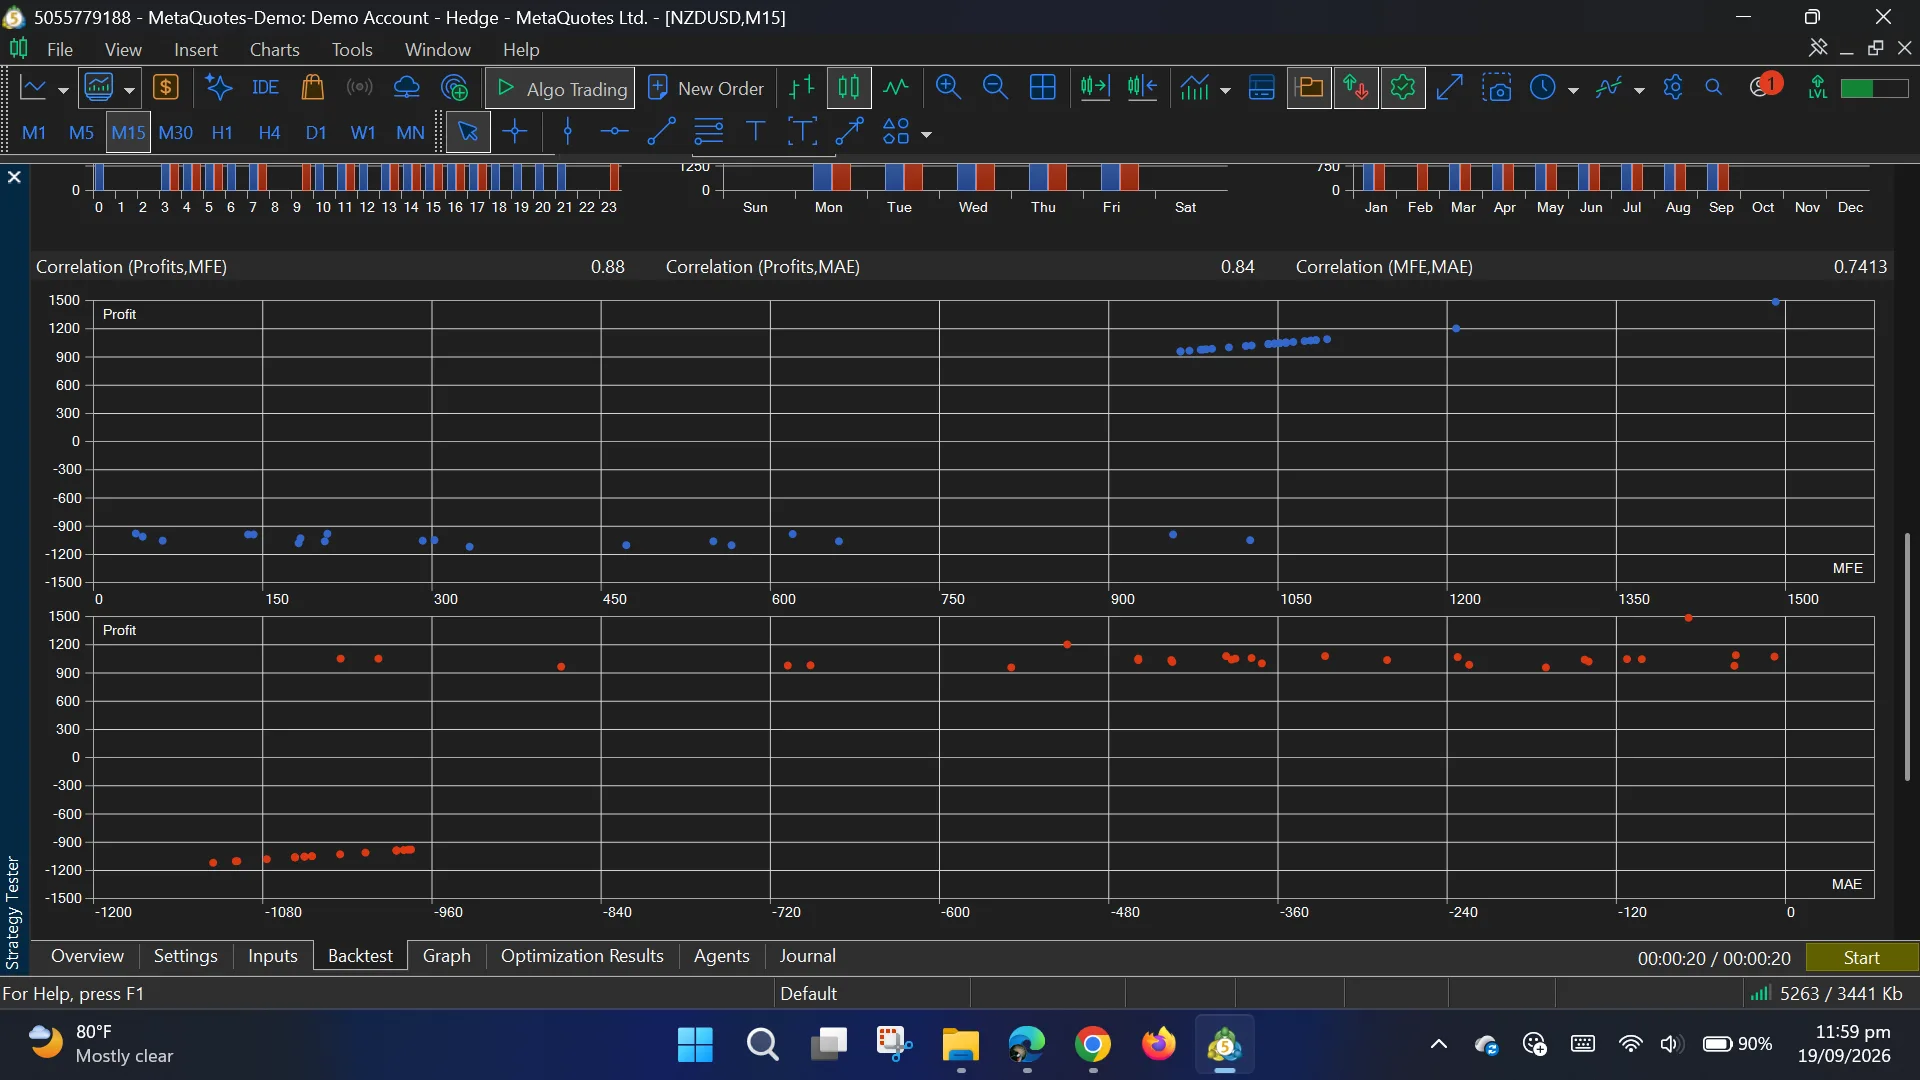Toggle the candlestick chart mode
Image resolution: width=1920 pixels, height=1080 pixels.
tap(848, 88)
